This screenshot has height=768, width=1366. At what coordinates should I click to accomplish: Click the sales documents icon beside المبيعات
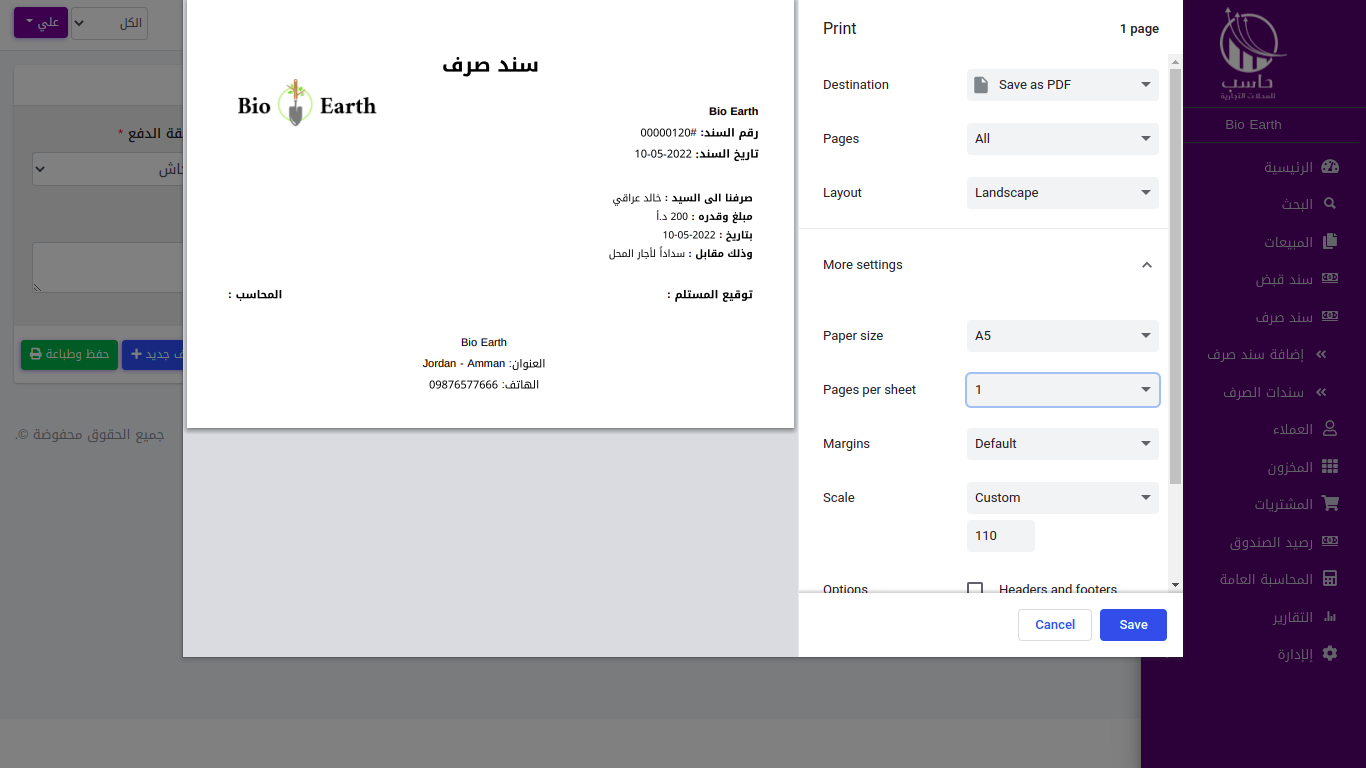point(1329,242)
